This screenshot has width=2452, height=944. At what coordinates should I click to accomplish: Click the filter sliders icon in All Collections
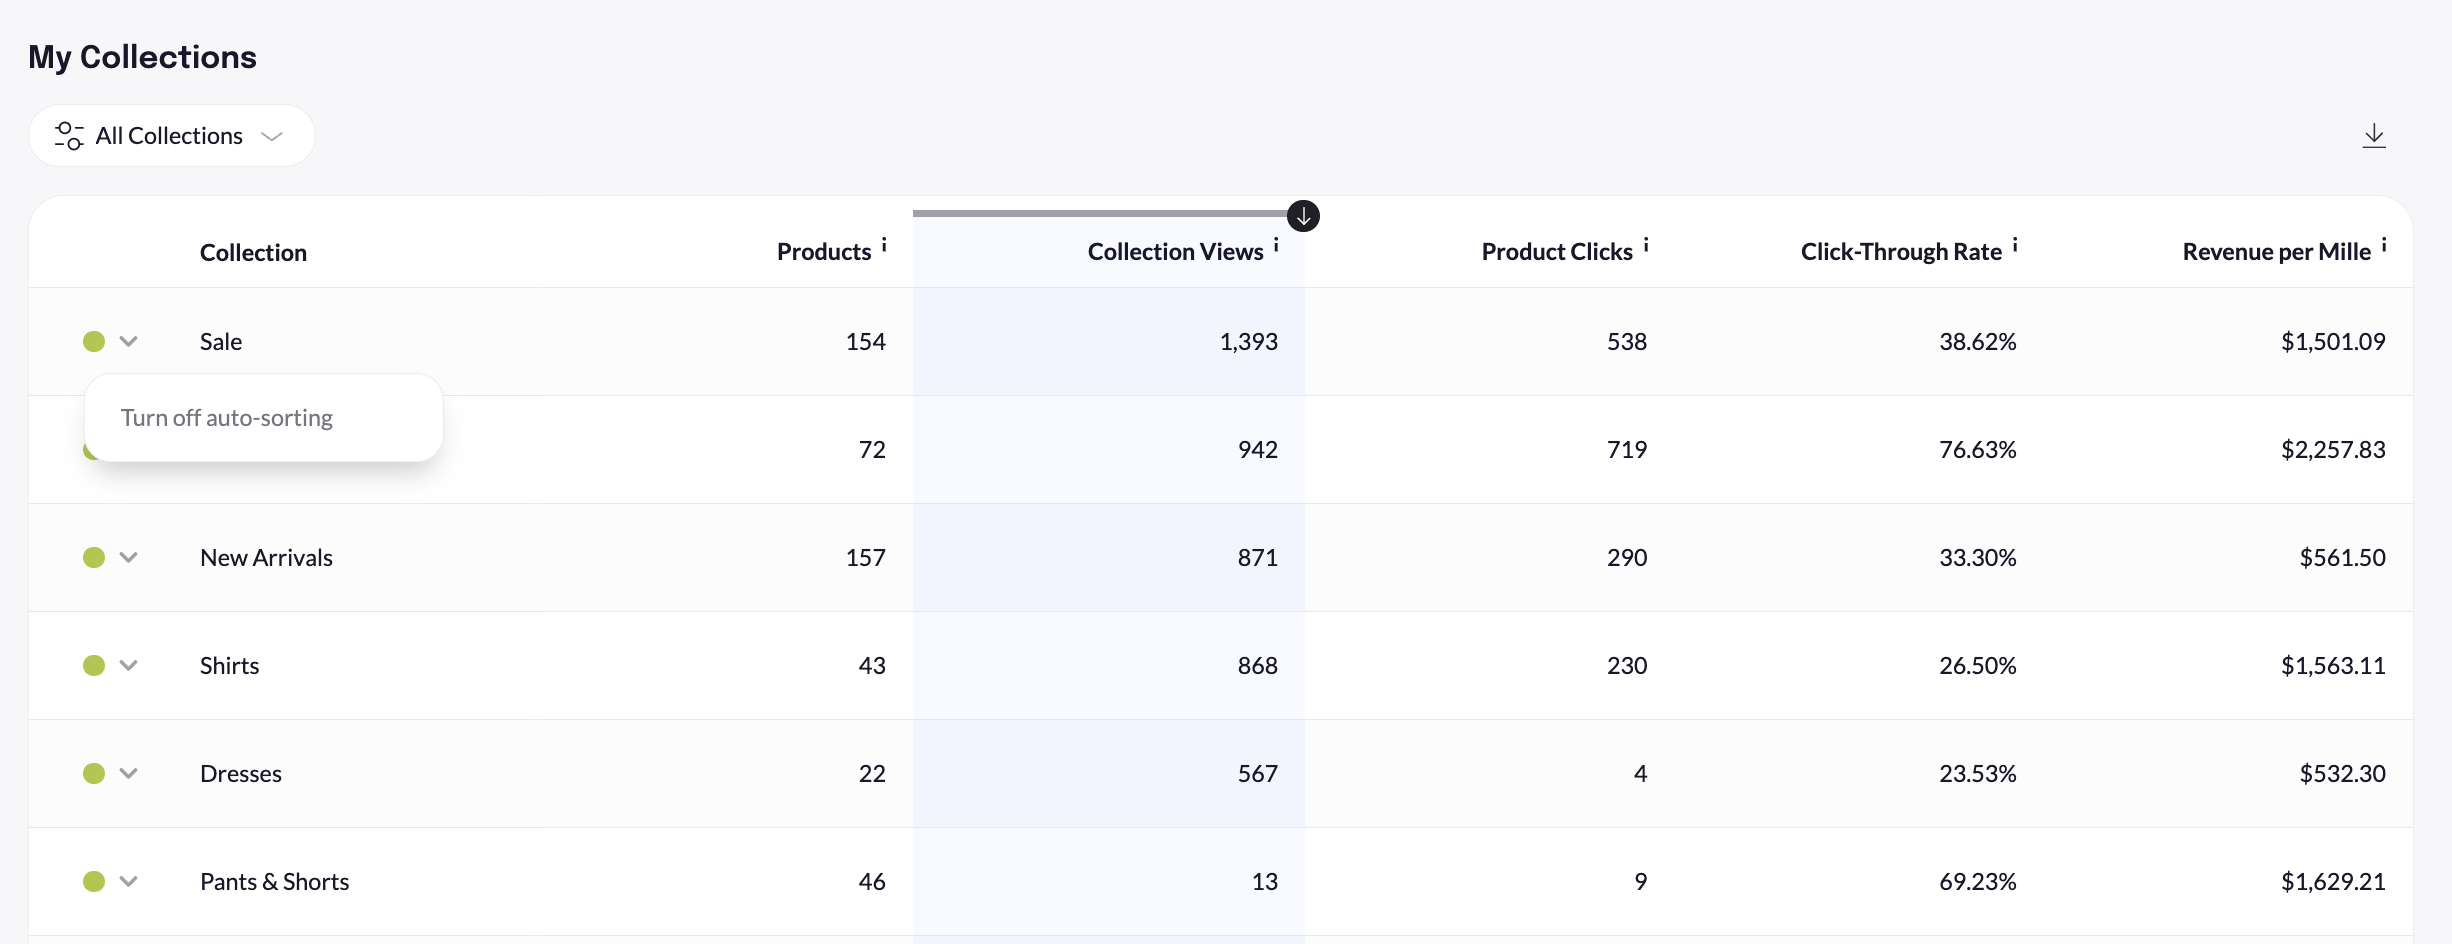(x=69, y=136)
